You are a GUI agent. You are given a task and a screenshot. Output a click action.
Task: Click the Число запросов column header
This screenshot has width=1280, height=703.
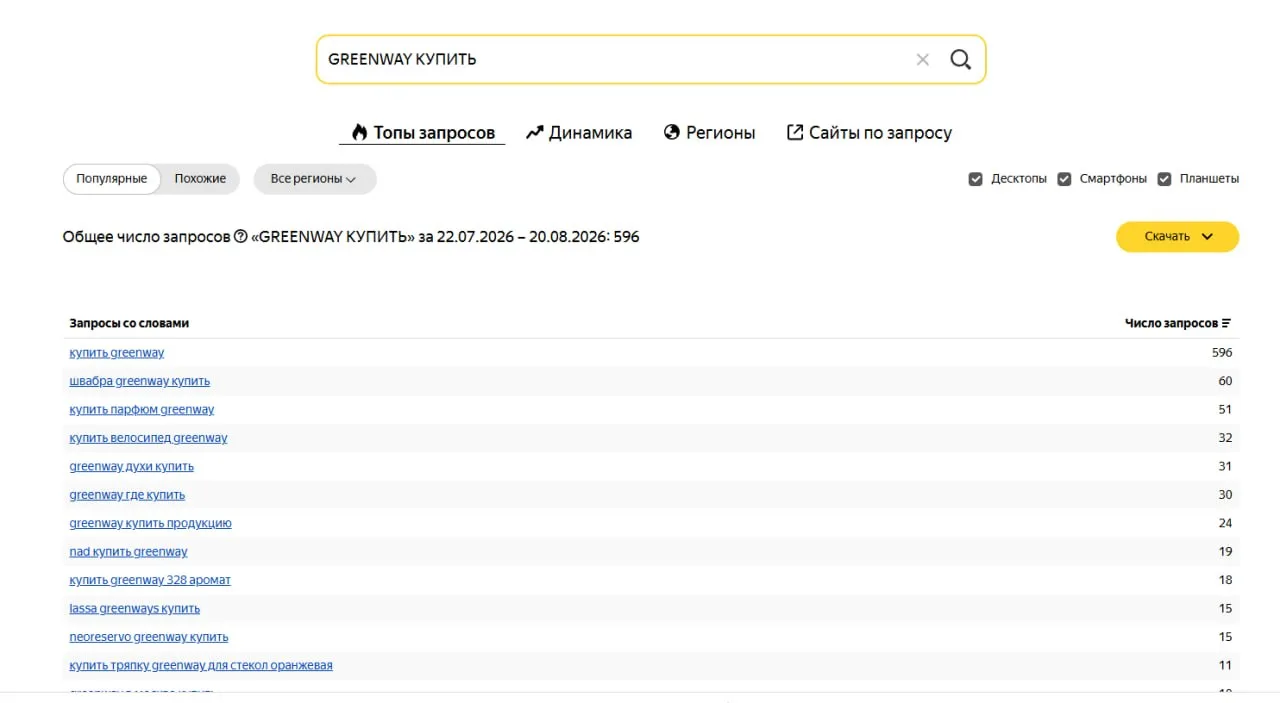(x=1171, y=323)
